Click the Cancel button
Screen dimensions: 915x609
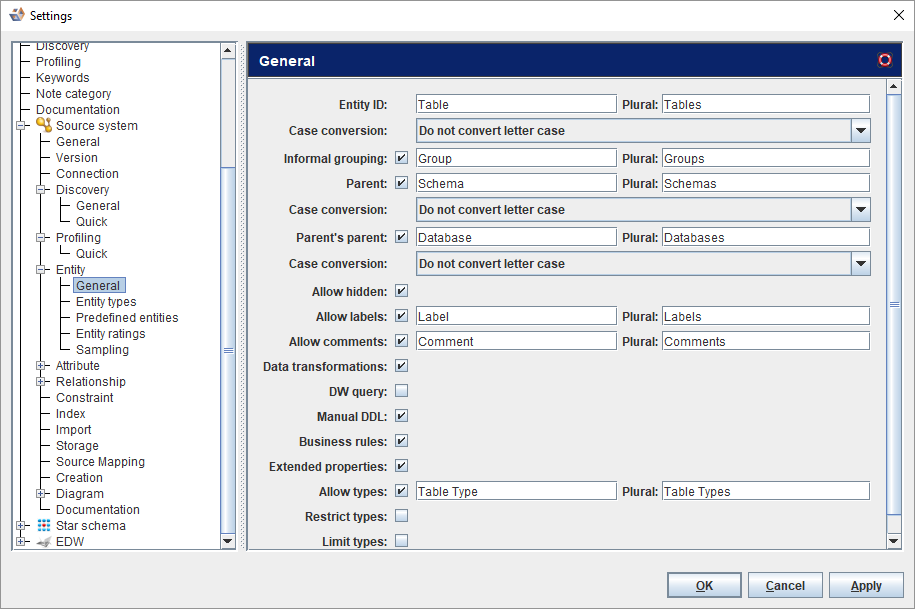point(785,586)
